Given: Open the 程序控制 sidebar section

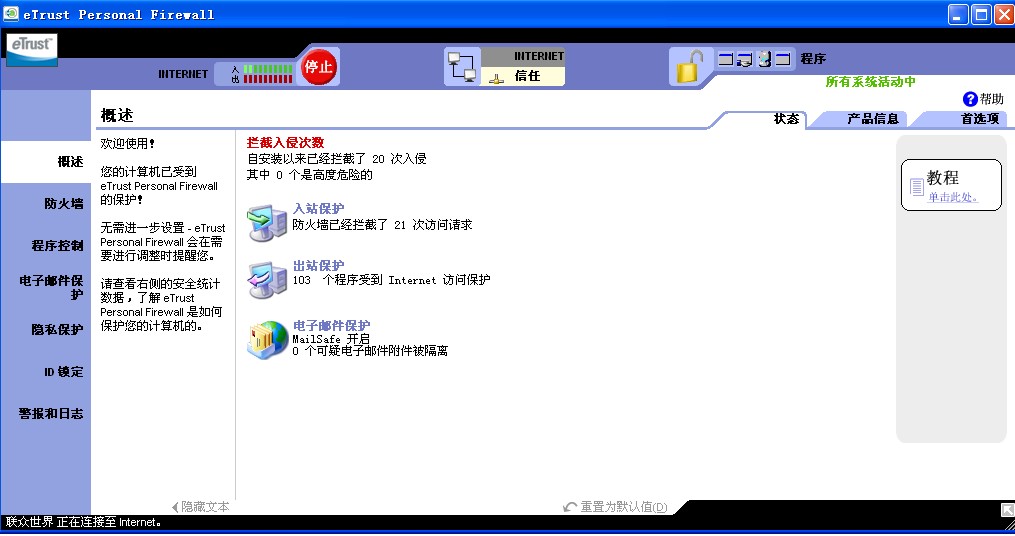Looking at the screenshot, I should 57,245.
